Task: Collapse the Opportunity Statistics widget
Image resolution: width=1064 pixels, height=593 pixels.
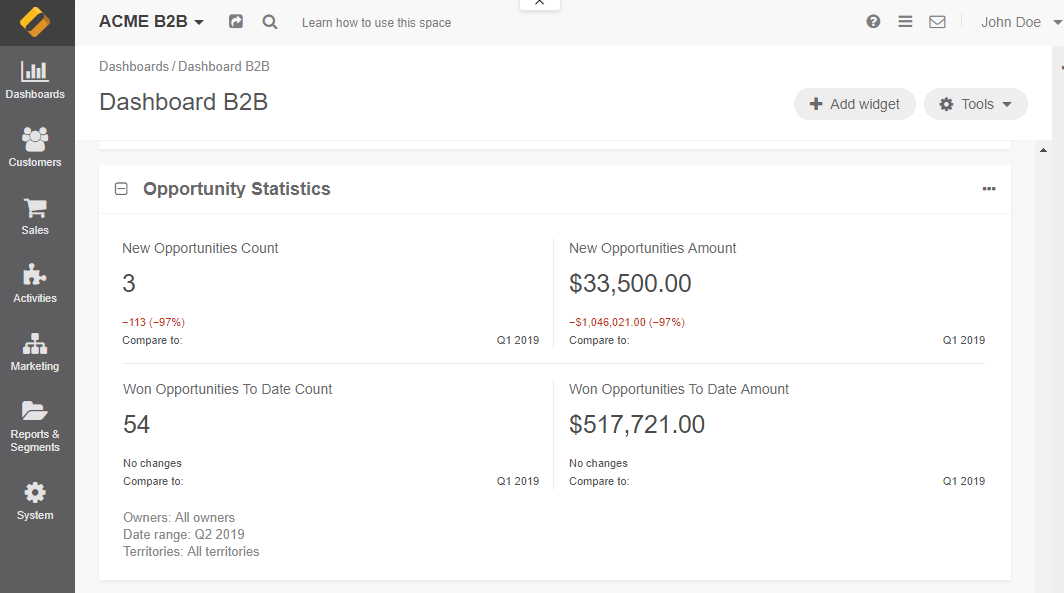Action: click(x=121, y=189)
